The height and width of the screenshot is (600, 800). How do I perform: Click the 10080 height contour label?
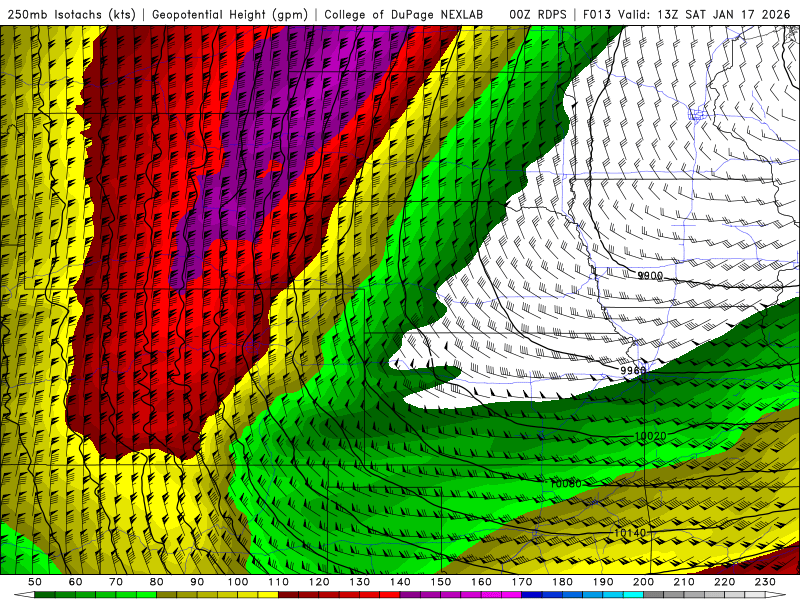click(x=565, y=483)
